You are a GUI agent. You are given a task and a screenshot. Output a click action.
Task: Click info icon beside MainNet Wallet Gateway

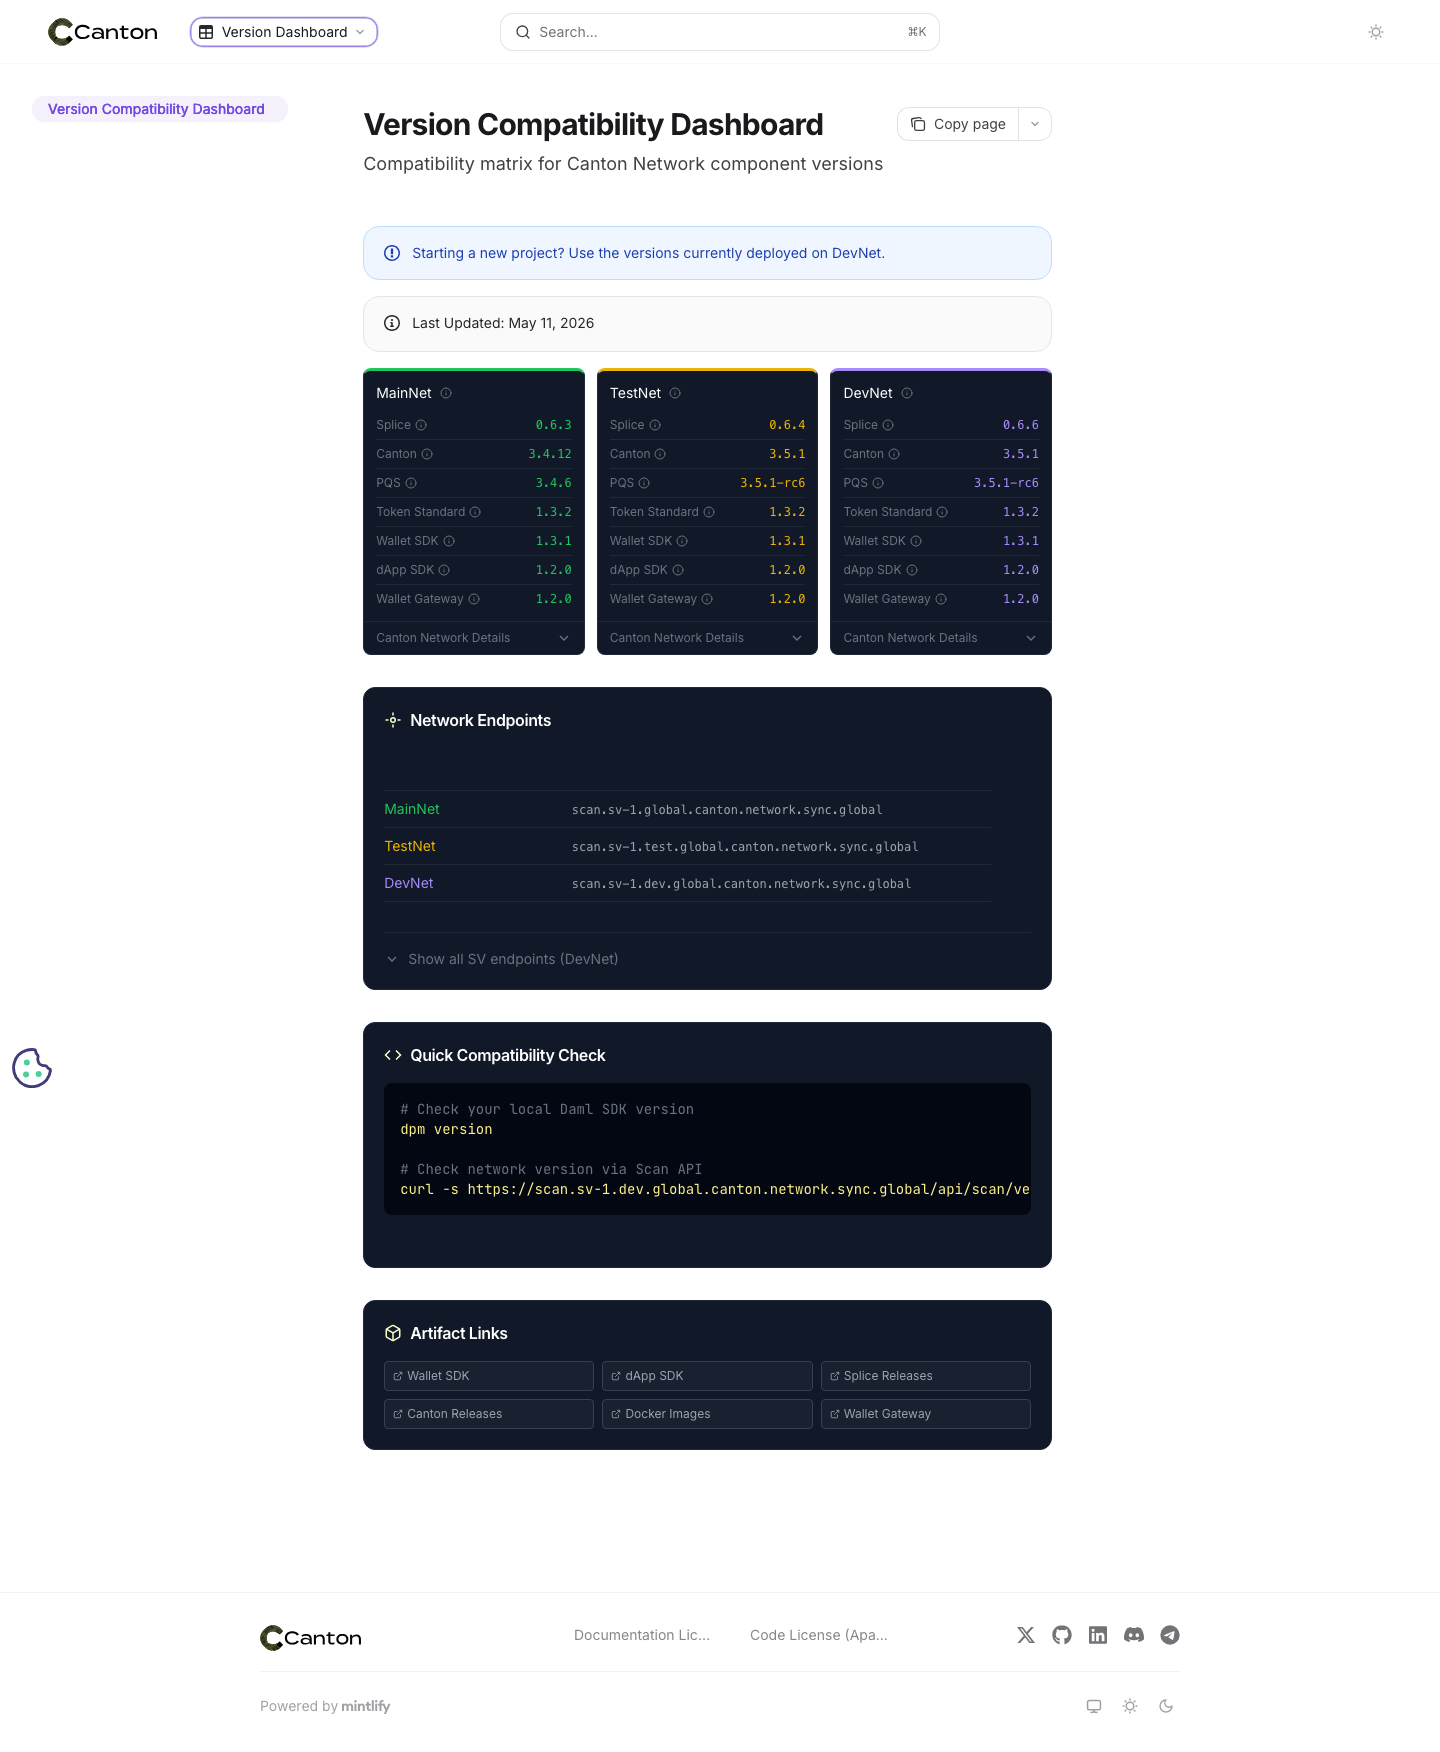click(x=474, y=599)
